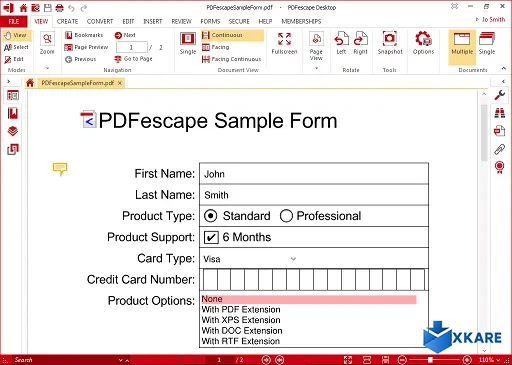Enter Fullscreen mode
The image size is (512, 365).
click(284, 43)
